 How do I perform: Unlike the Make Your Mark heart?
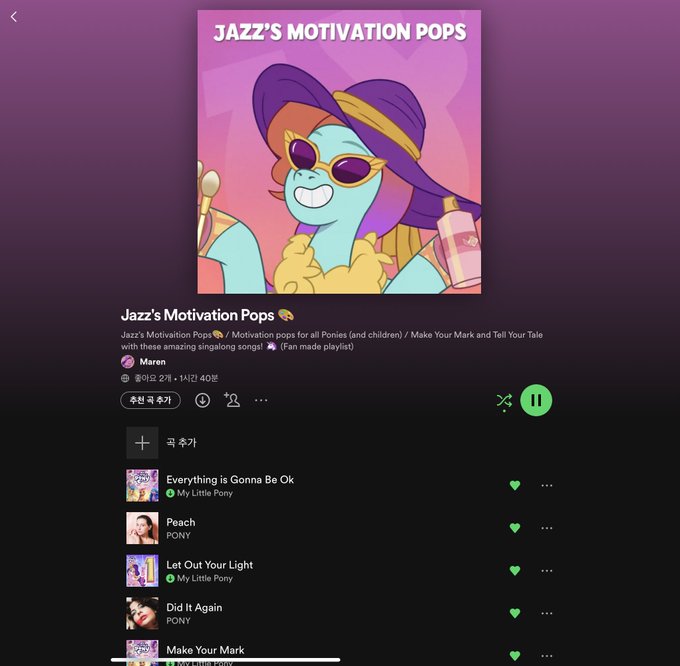(515, 656)
